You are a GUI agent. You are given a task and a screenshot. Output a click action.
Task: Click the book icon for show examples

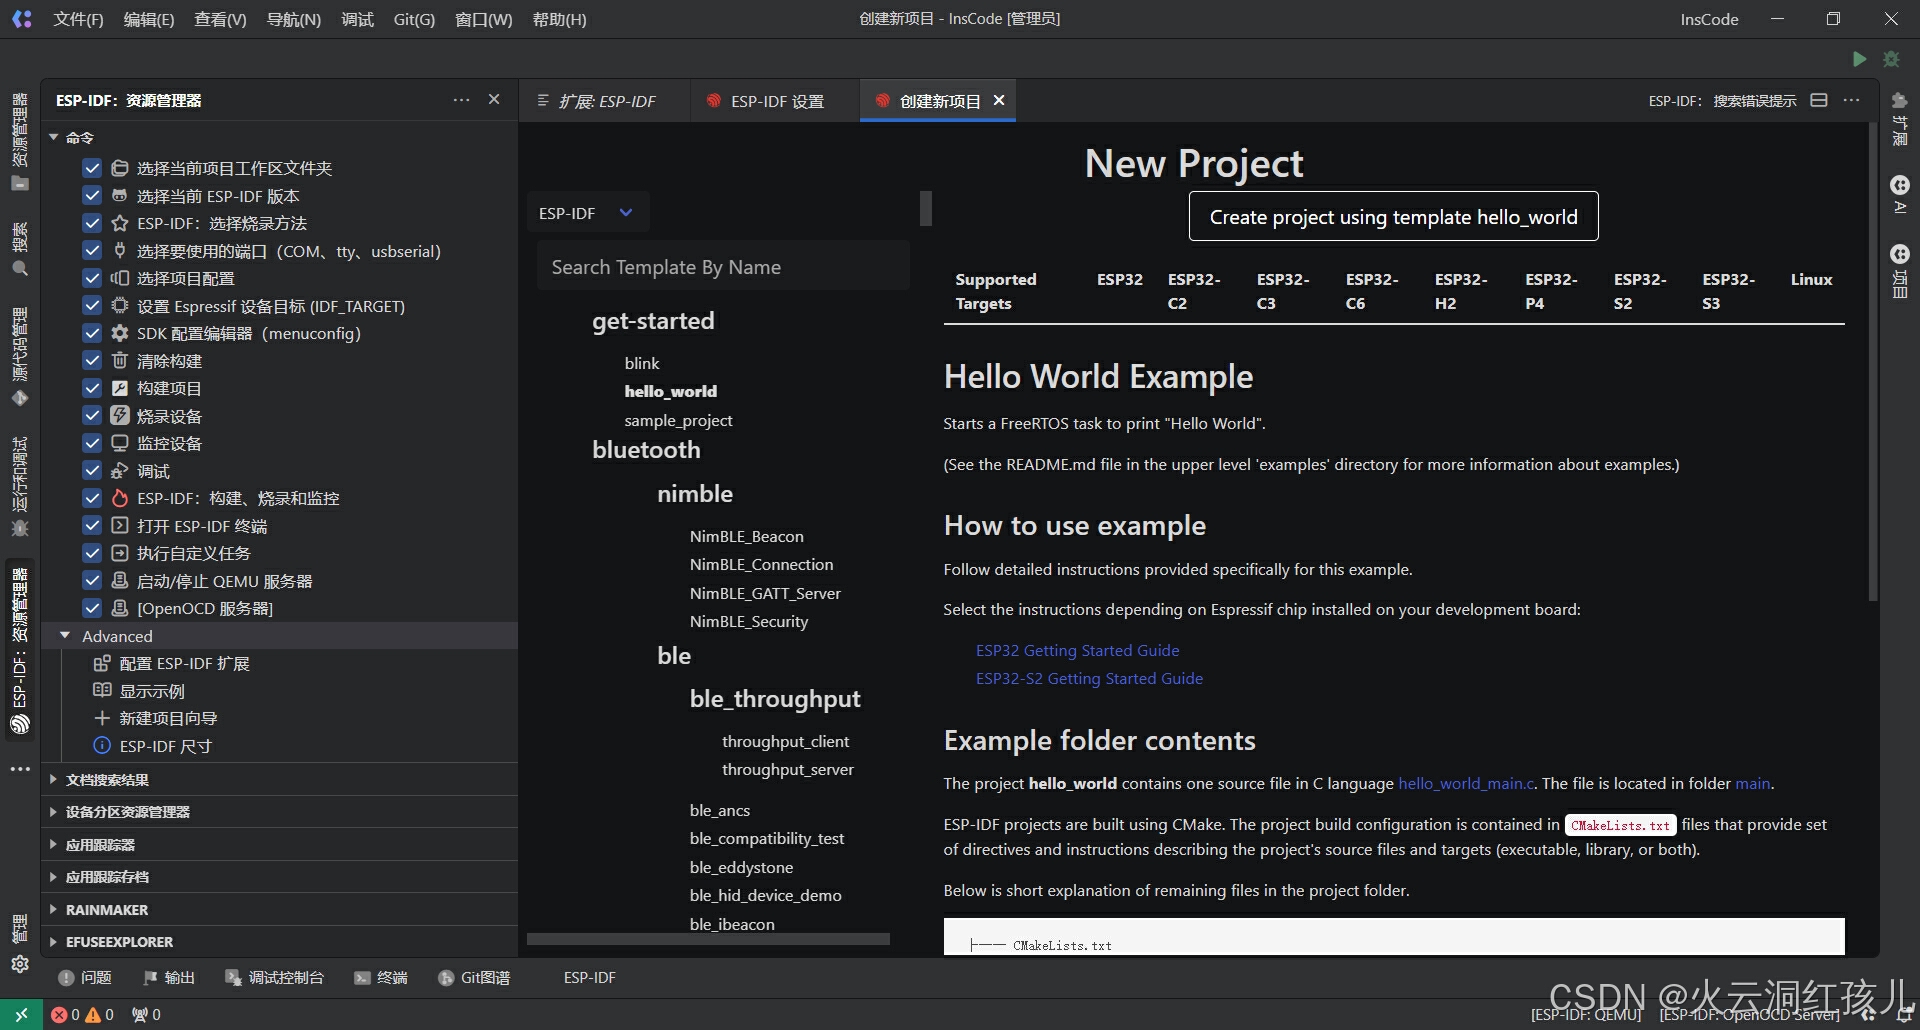point(102,690)
